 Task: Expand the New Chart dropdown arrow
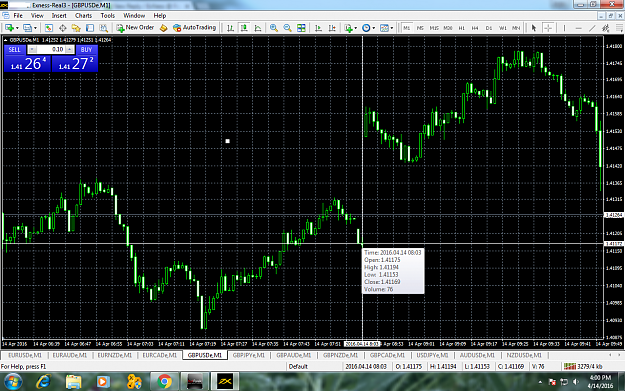[x=17, y=28]
